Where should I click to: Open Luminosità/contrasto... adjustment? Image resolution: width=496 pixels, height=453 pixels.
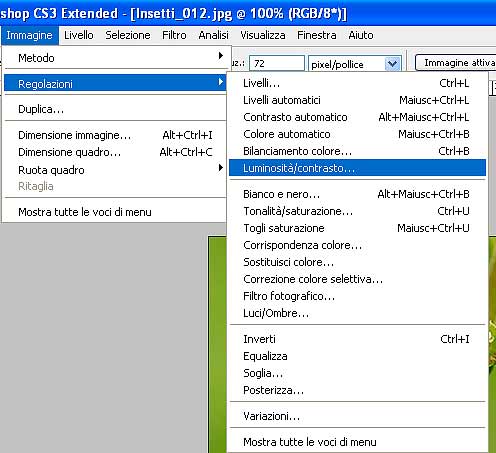(357, 168)
